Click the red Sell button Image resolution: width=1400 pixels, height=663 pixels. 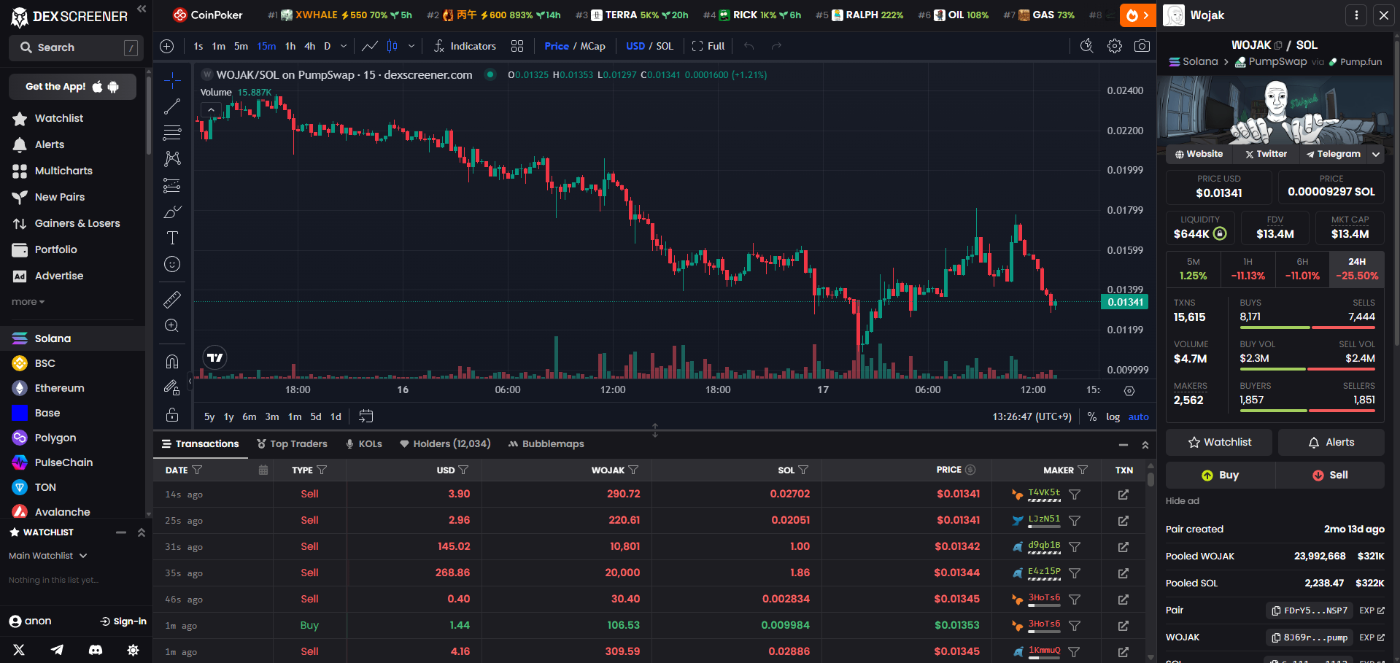point(1330,475)
